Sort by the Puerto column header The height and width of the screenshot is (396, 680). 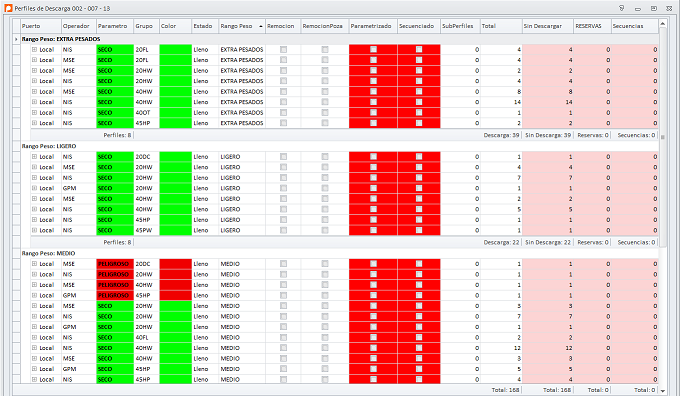pos(41,26)
